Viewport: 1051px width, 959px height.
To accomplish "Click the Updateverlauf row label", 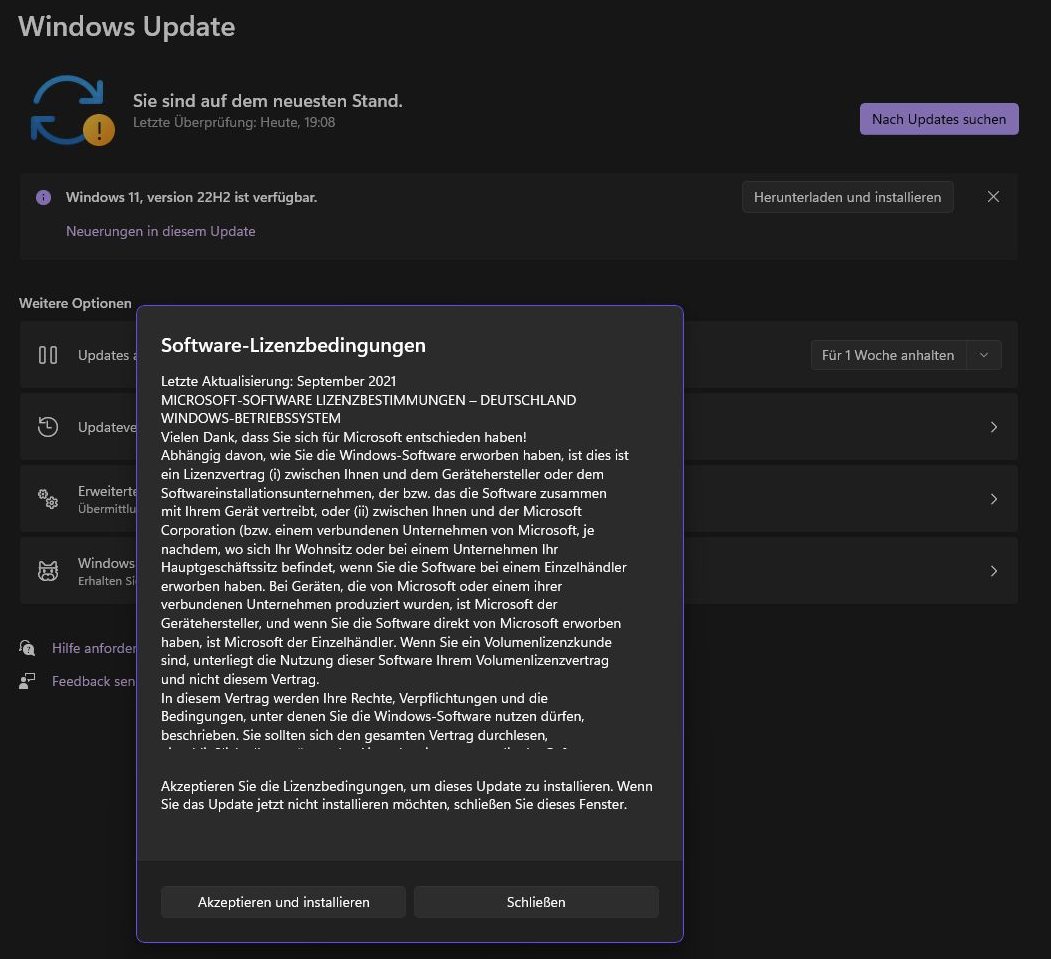I will pyautogui.click(x=107, y=427).
